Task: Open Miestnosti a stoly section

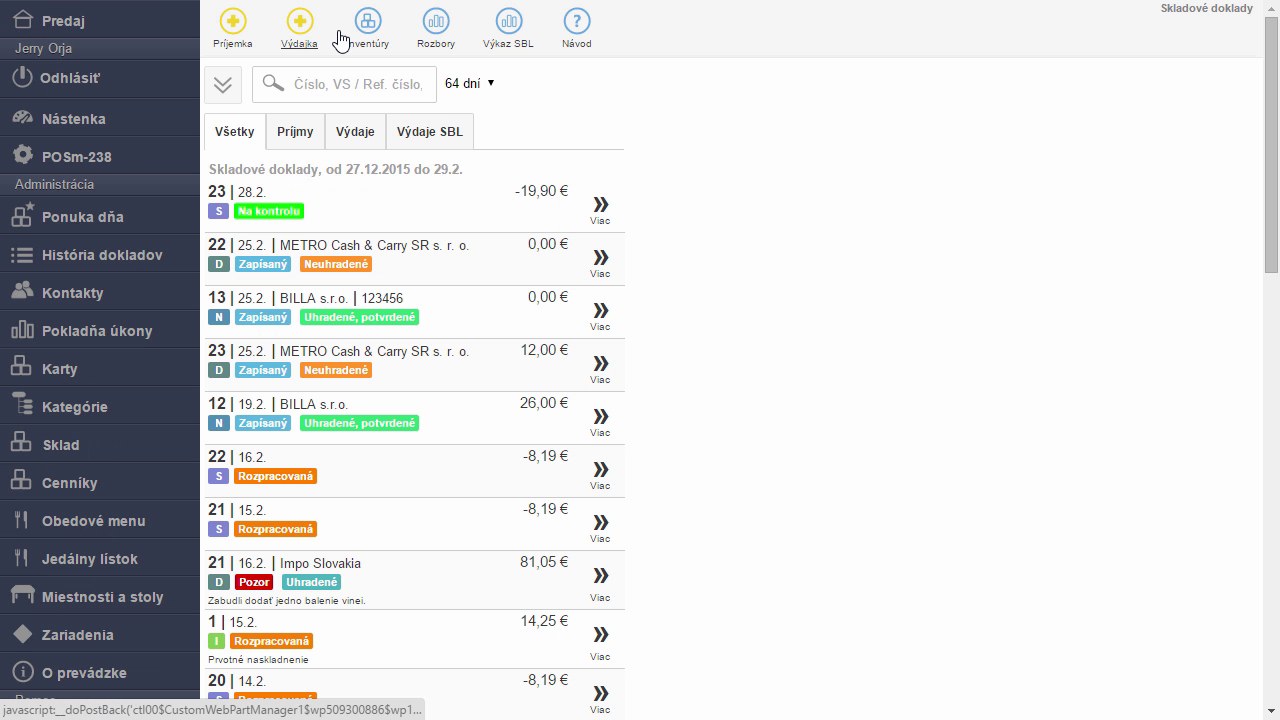Action: coord(100,596)
